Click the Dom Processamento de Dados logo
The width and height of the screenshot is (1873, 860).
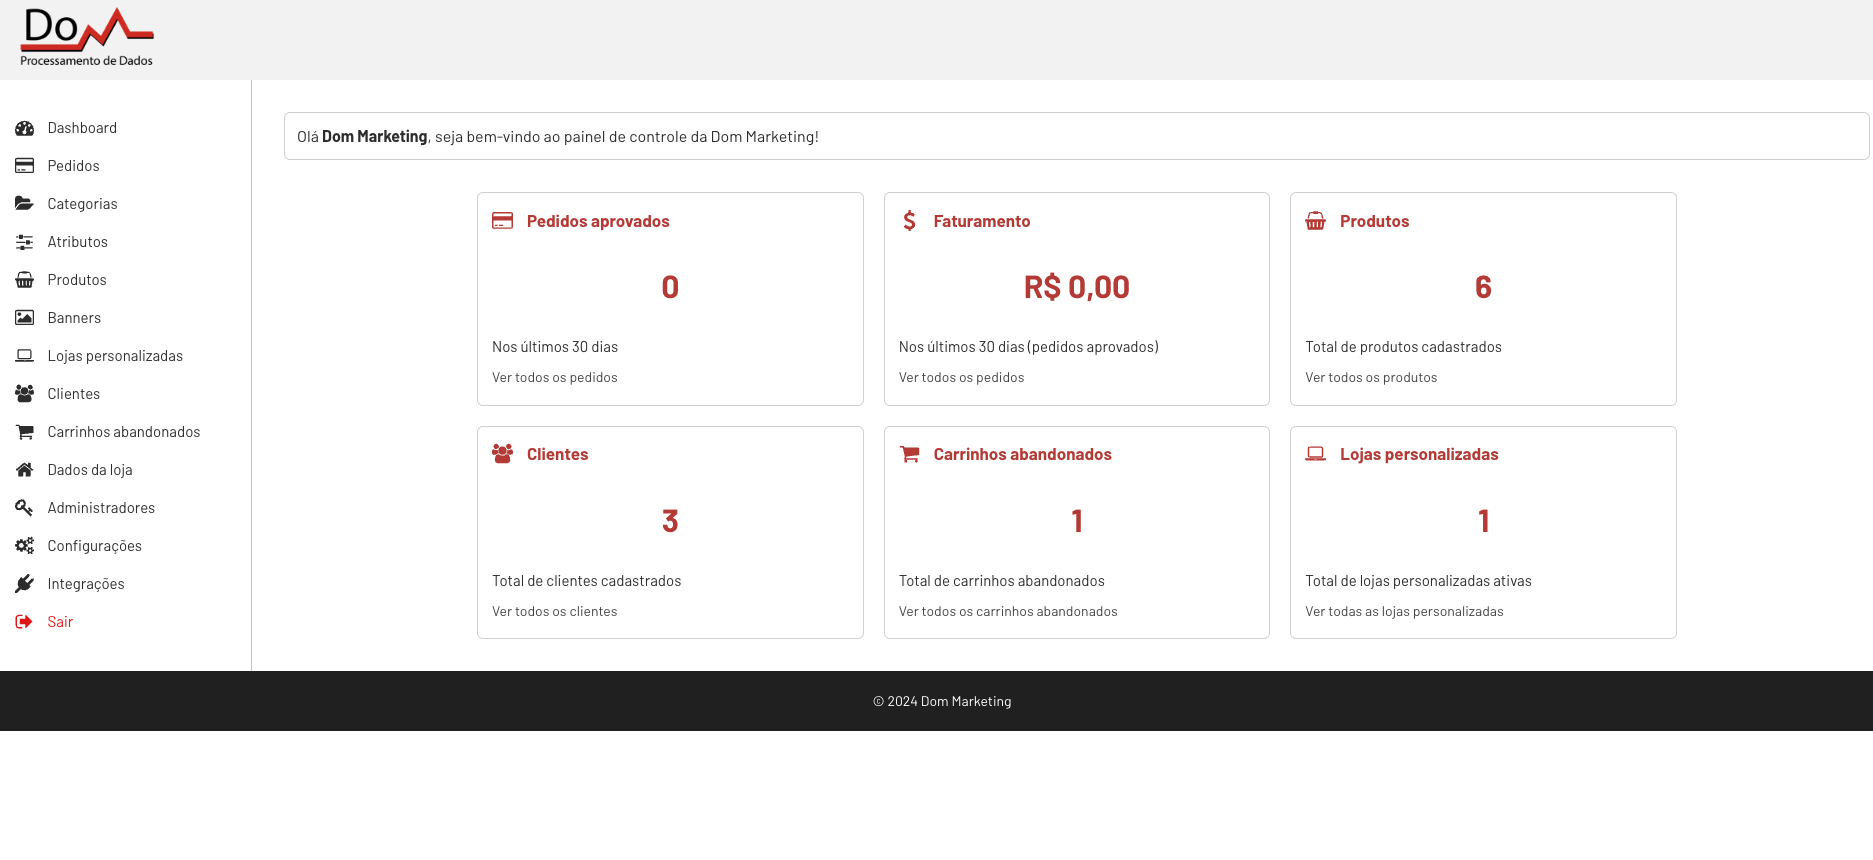87,38
